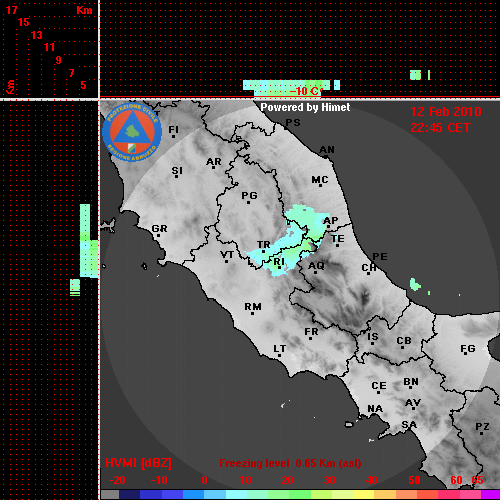Click the RI city label

279,262
